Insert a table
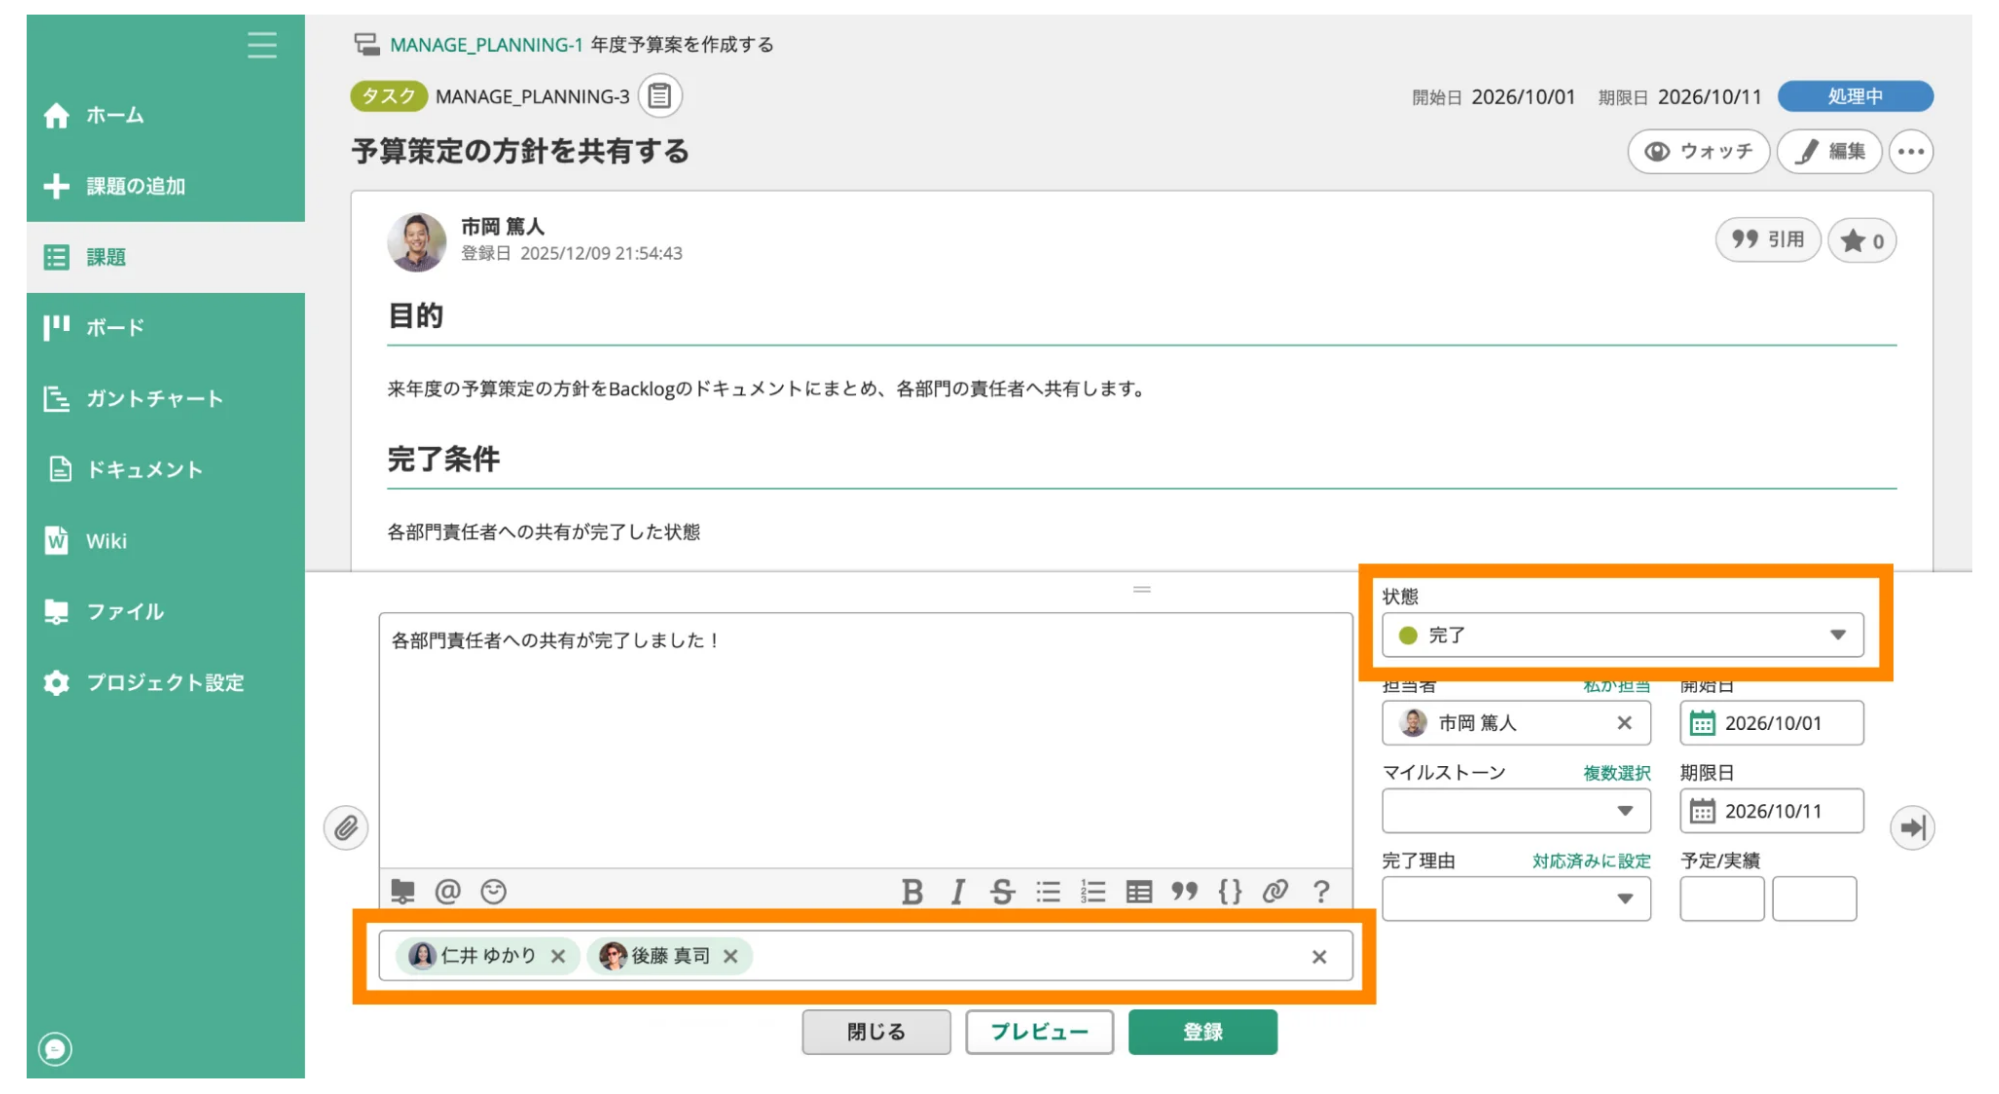 coord(1139,891)
